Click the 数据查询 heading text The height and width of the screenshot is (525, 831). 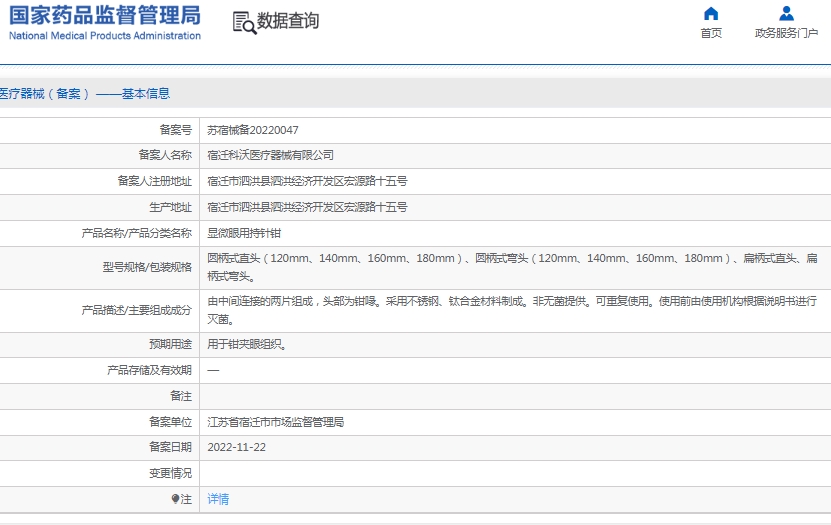click(x=288, y=21)
